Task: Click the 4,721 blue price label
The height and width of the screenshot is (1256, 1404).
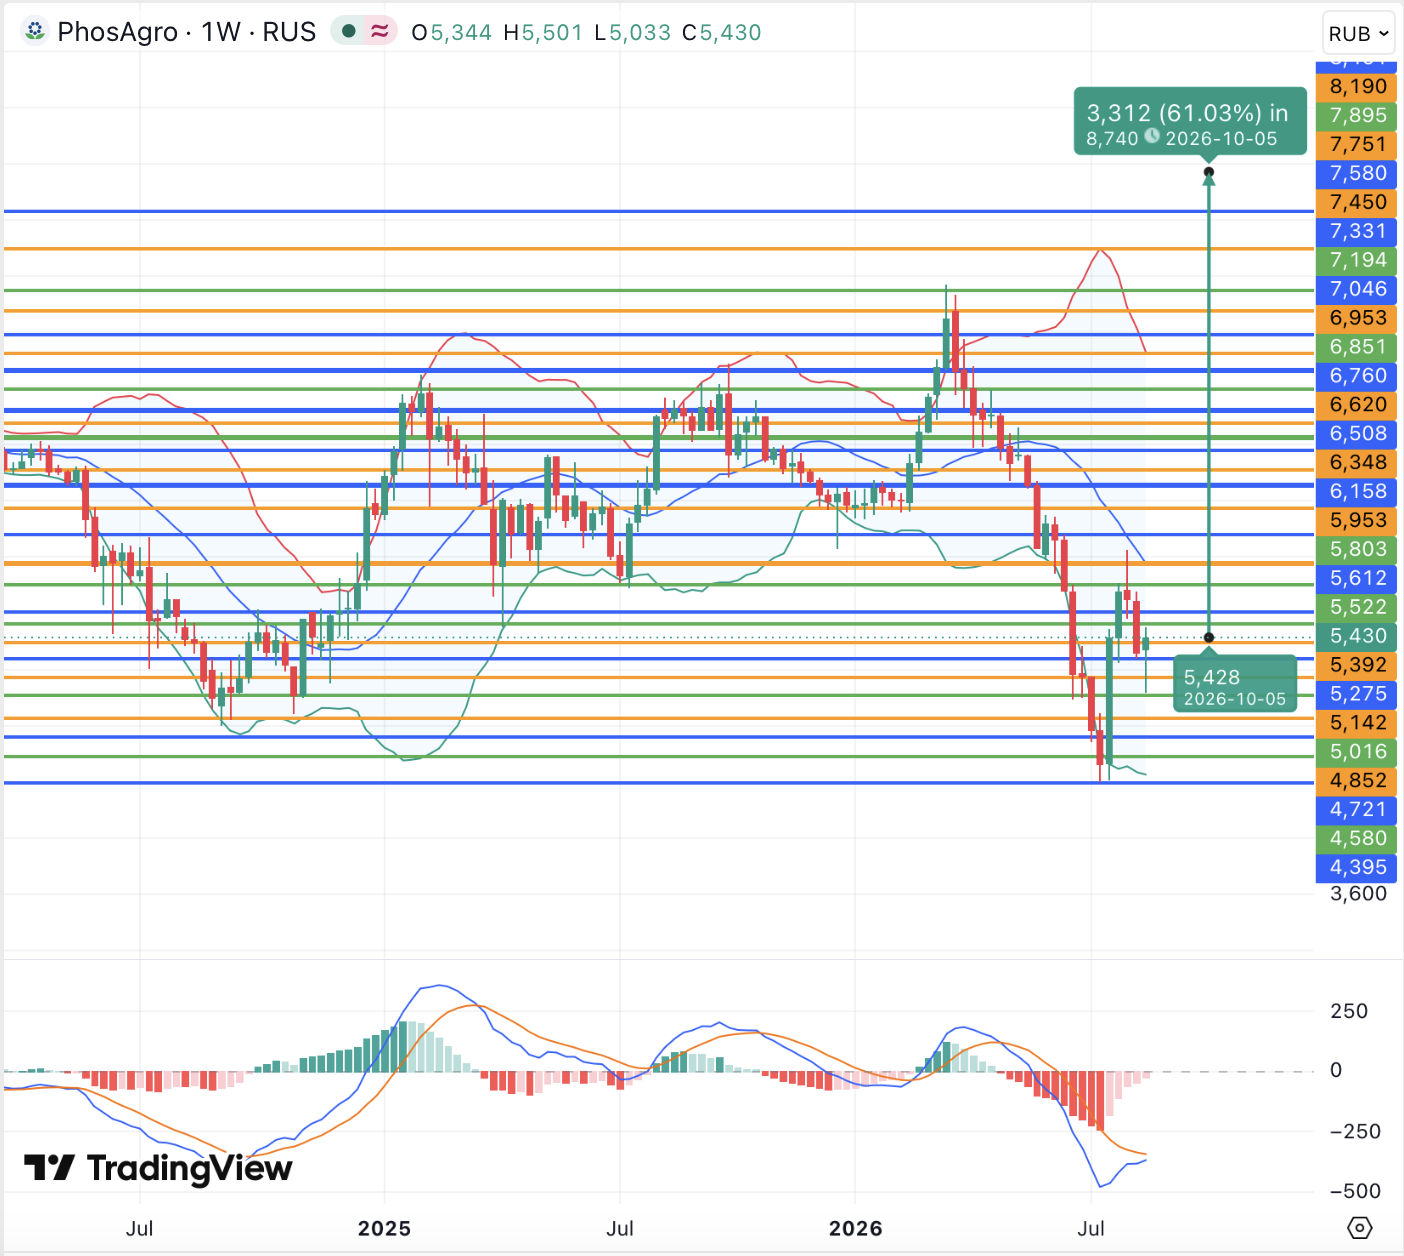Action: click(1357, 812)
